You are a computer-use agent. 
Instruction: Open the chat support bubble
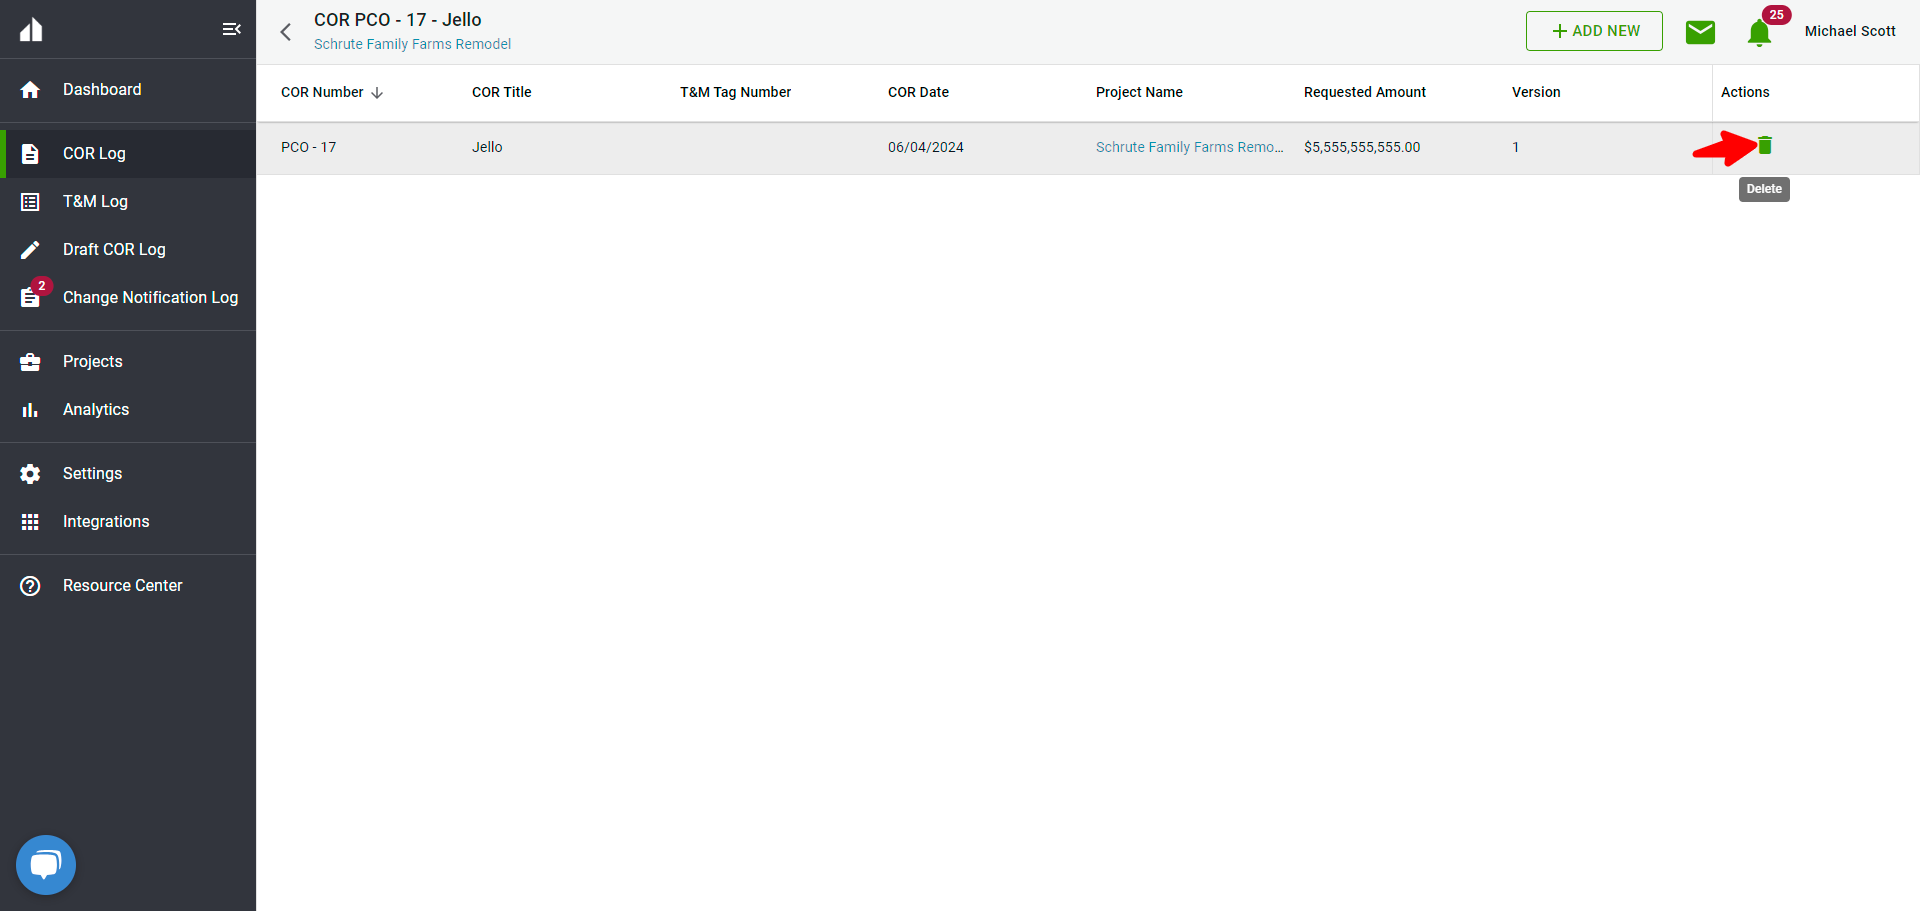point(45,864)
